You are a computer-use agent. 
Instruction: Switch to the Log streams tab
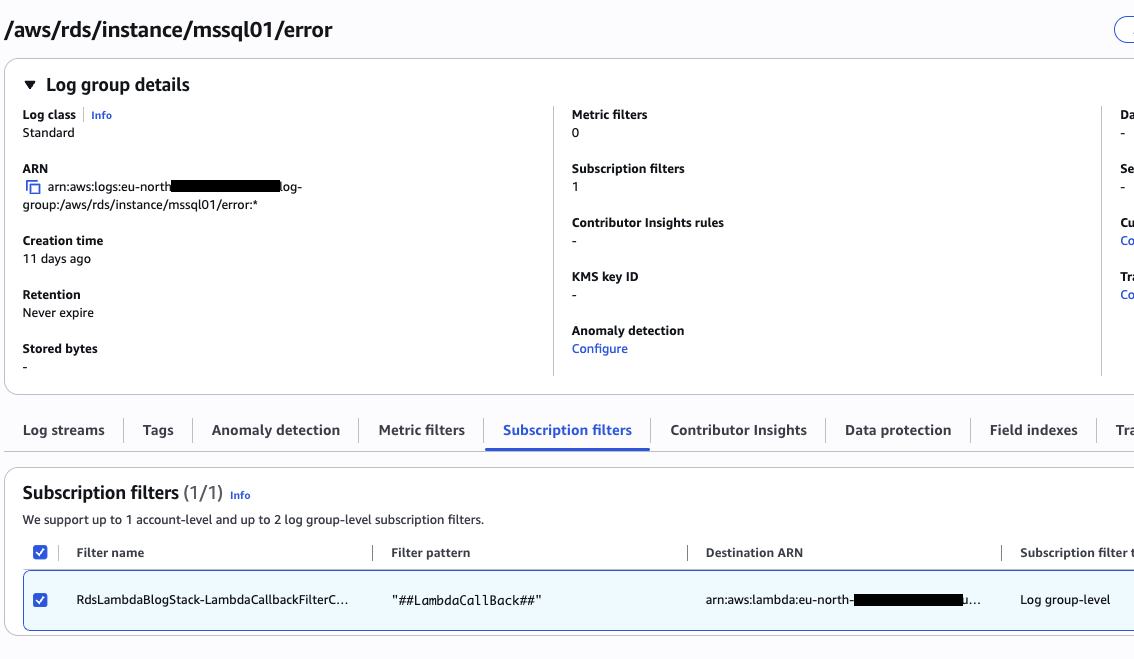coord(63,430)
